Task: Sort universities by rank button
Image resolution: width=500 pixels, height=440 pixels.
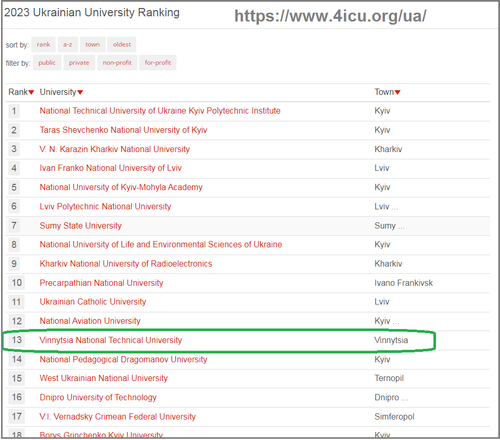Action: 43,44
